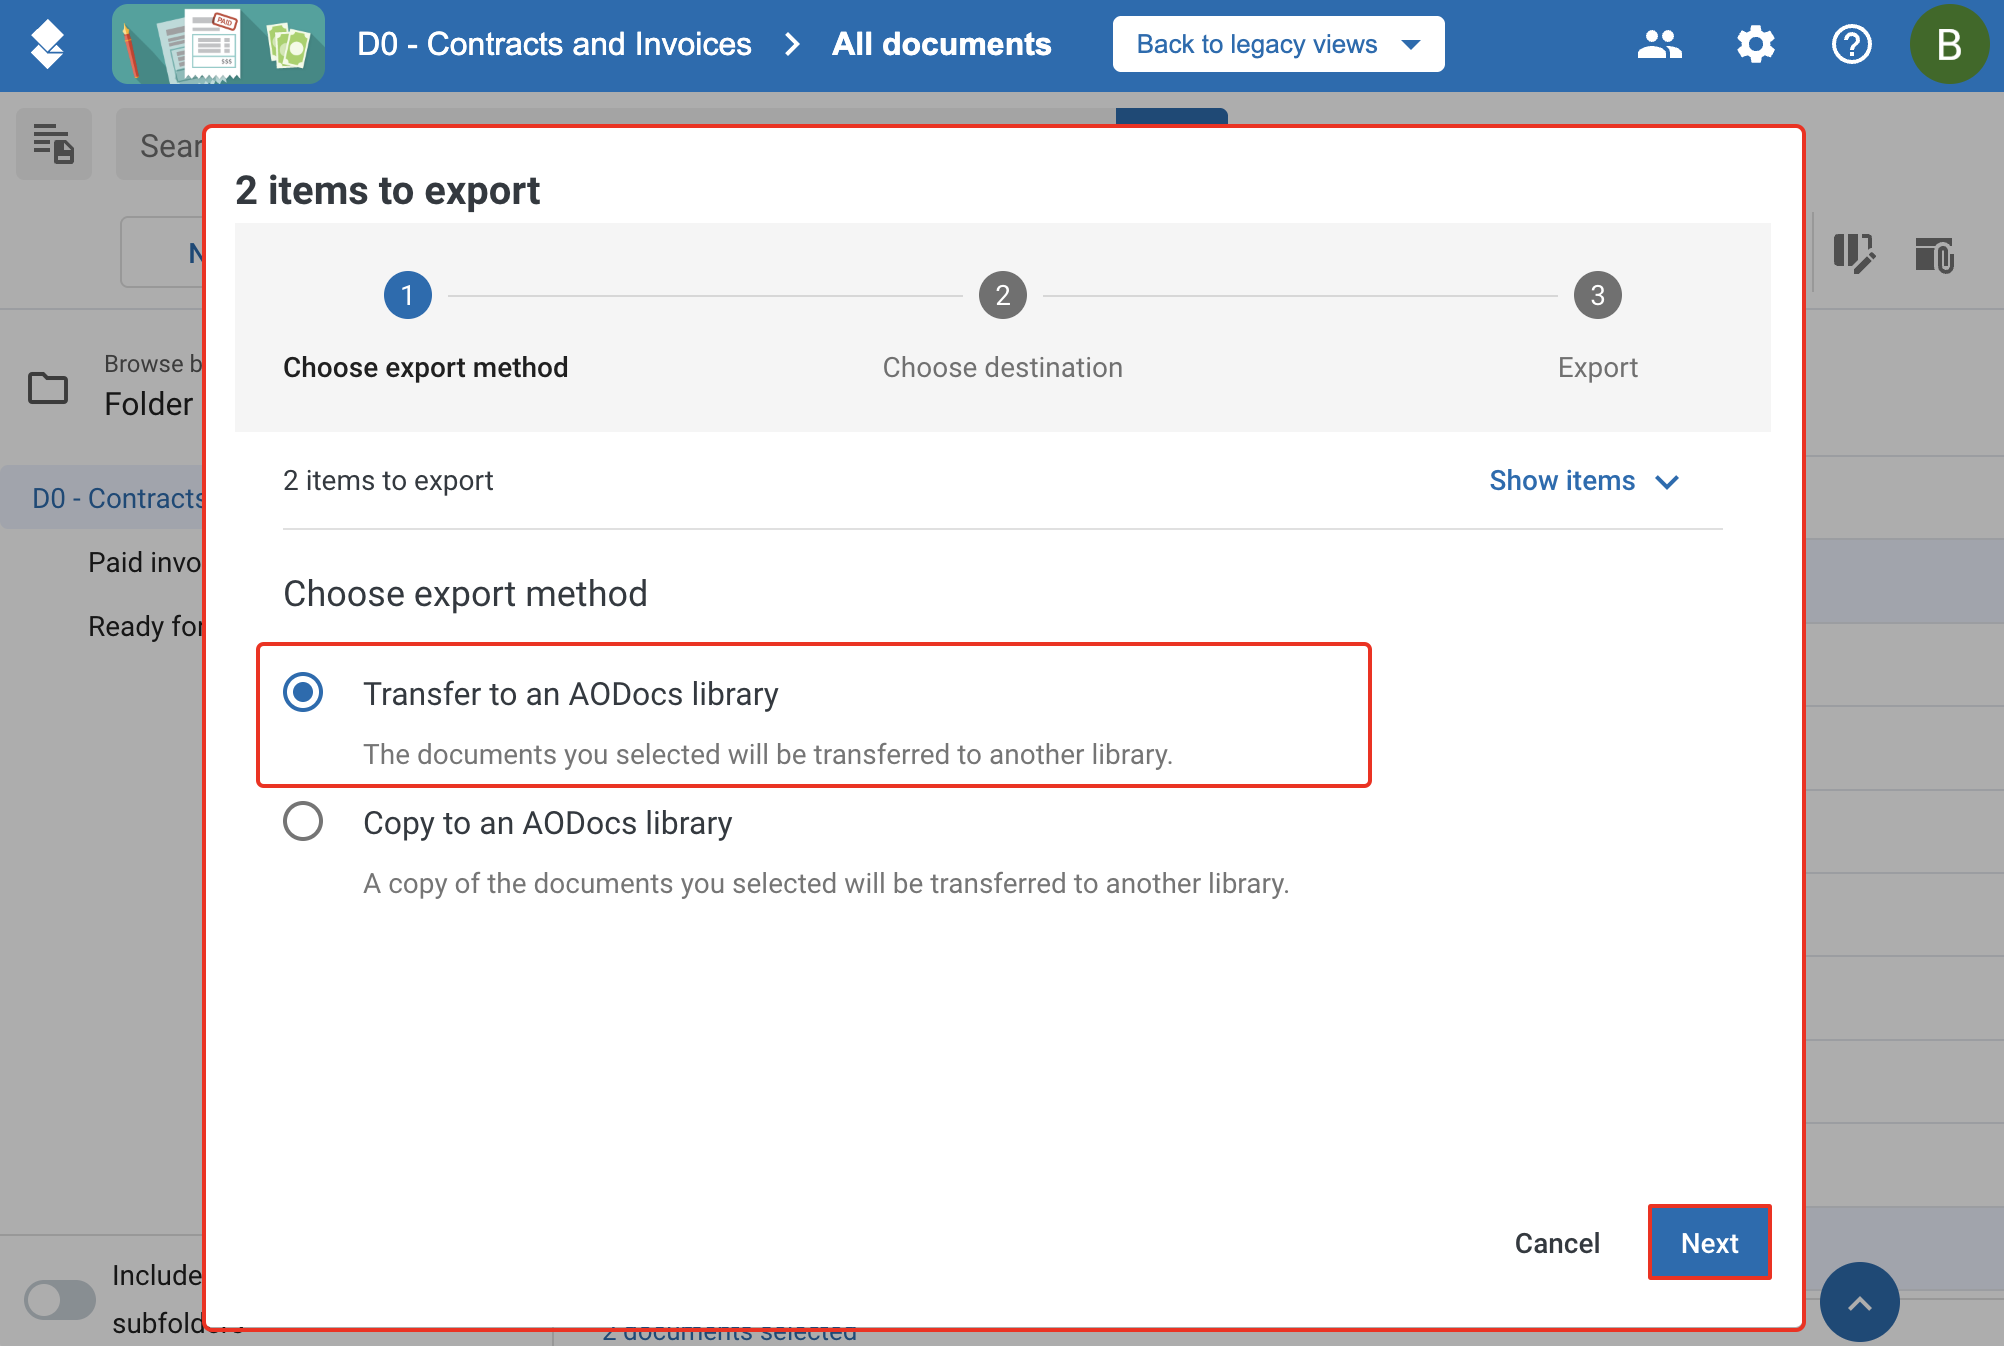Click the 'Choose export method' section heading
Image resolution: width=2004 pixels, height=1346 pixels.
tap(465, 594)
